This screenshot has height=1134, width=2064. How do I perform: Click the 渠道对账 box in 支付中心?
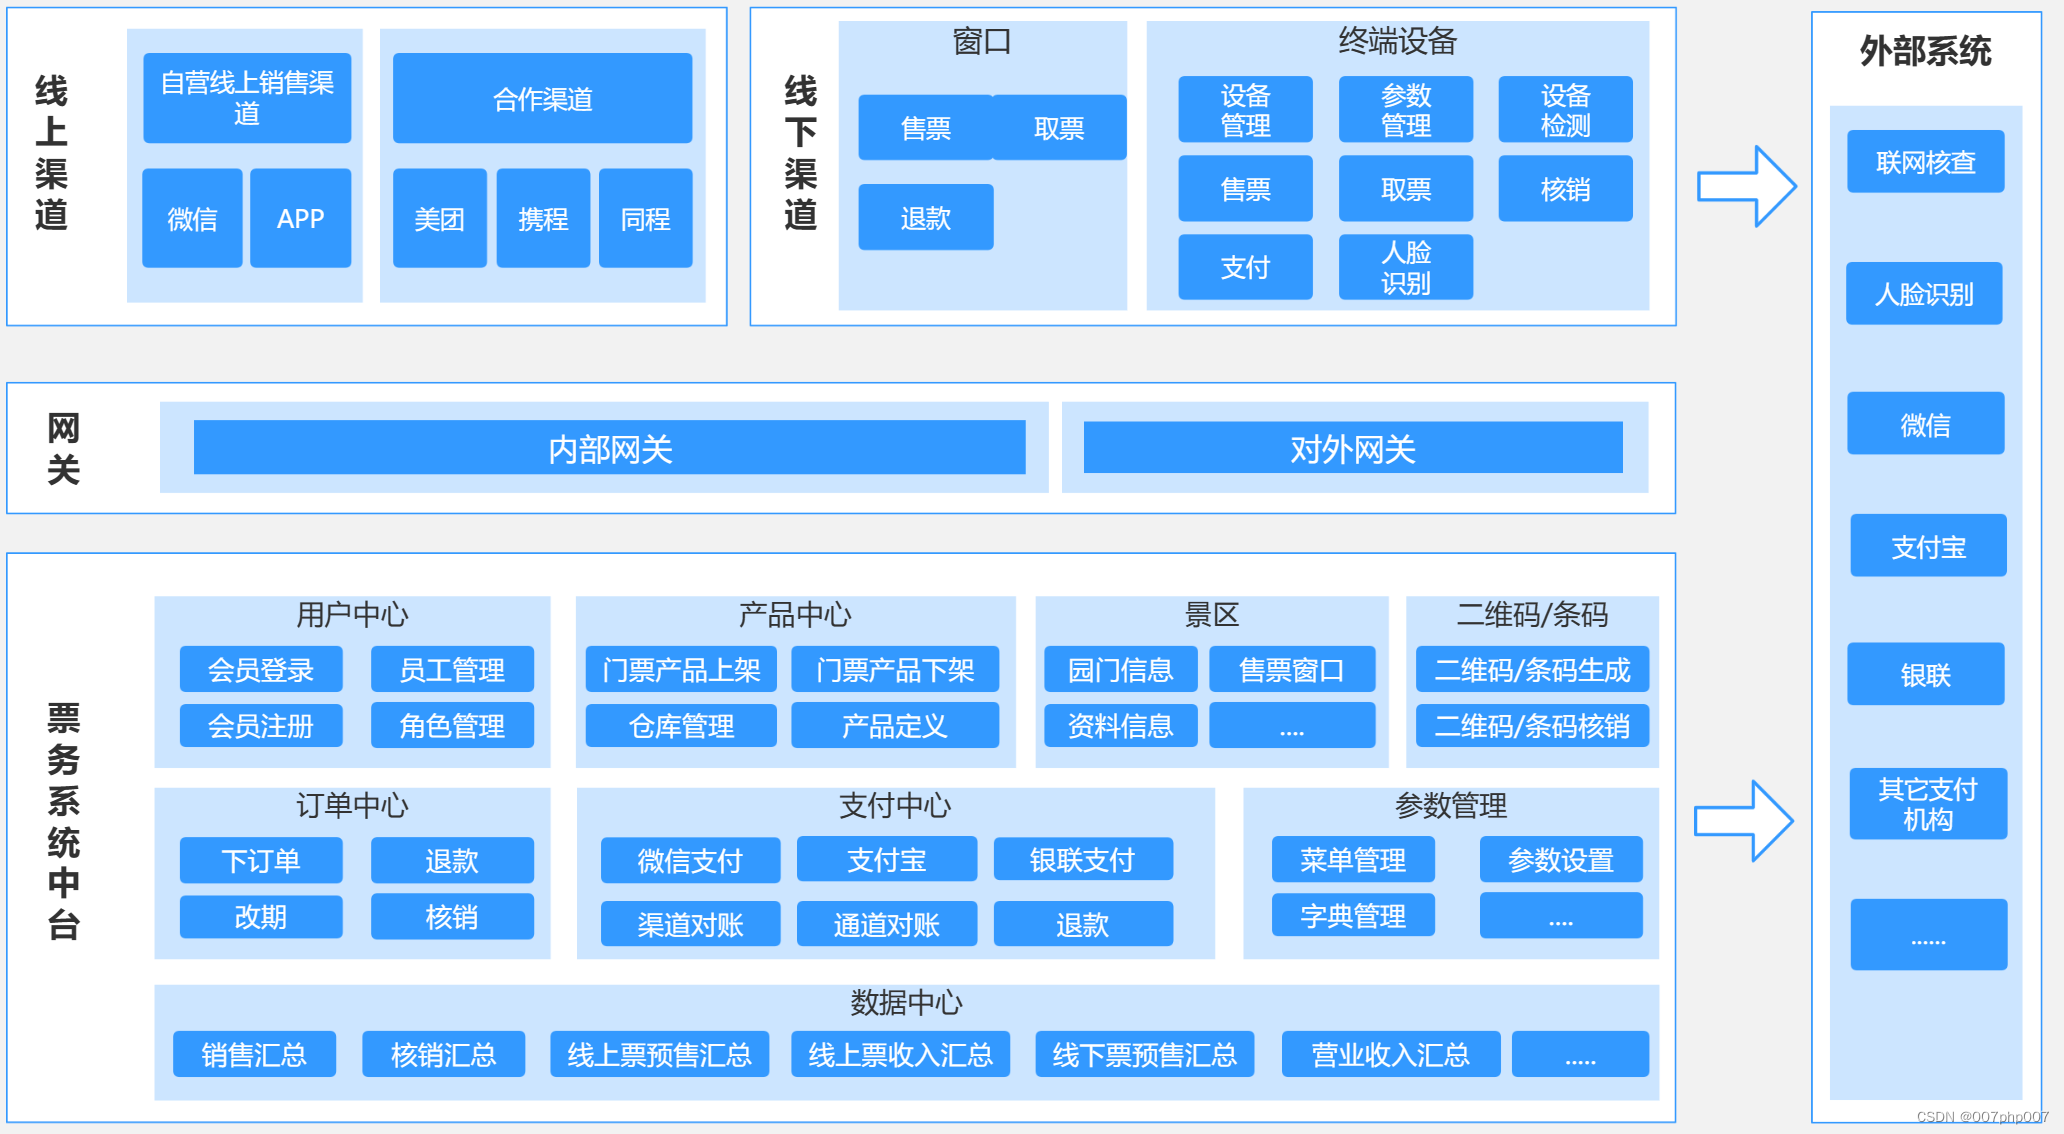click(x=690, y=924)
